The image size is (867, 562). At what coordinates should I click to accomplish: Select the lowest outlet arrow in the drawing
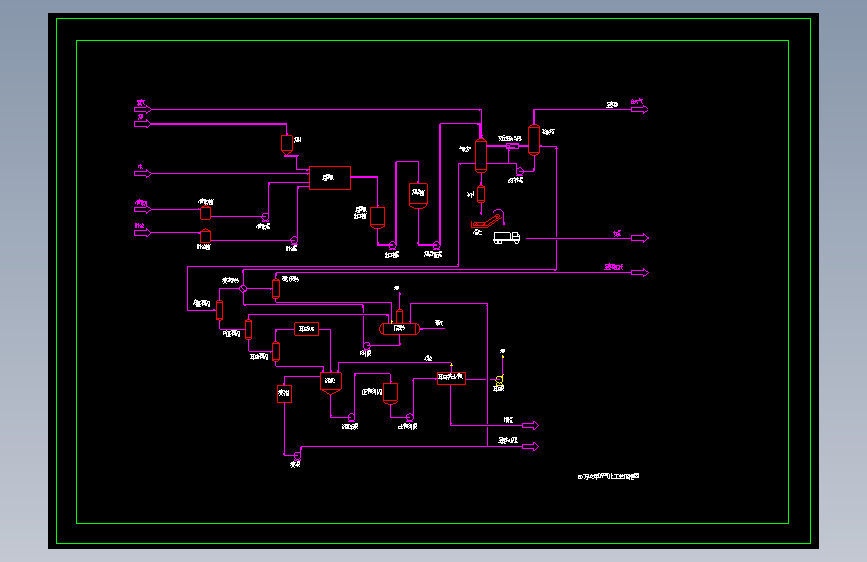point(530,447)
